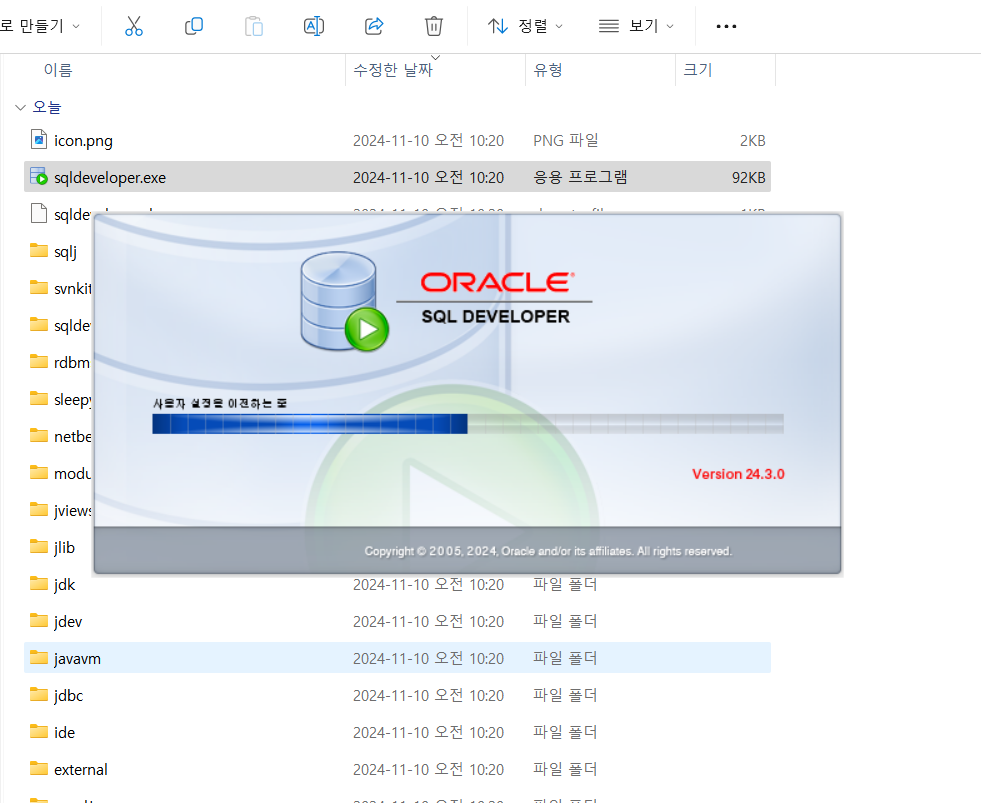The width and height of the screenshot is (981, 803).
Task: Click the external row 파일 폴더 type cell
Action: click(565, 769)
